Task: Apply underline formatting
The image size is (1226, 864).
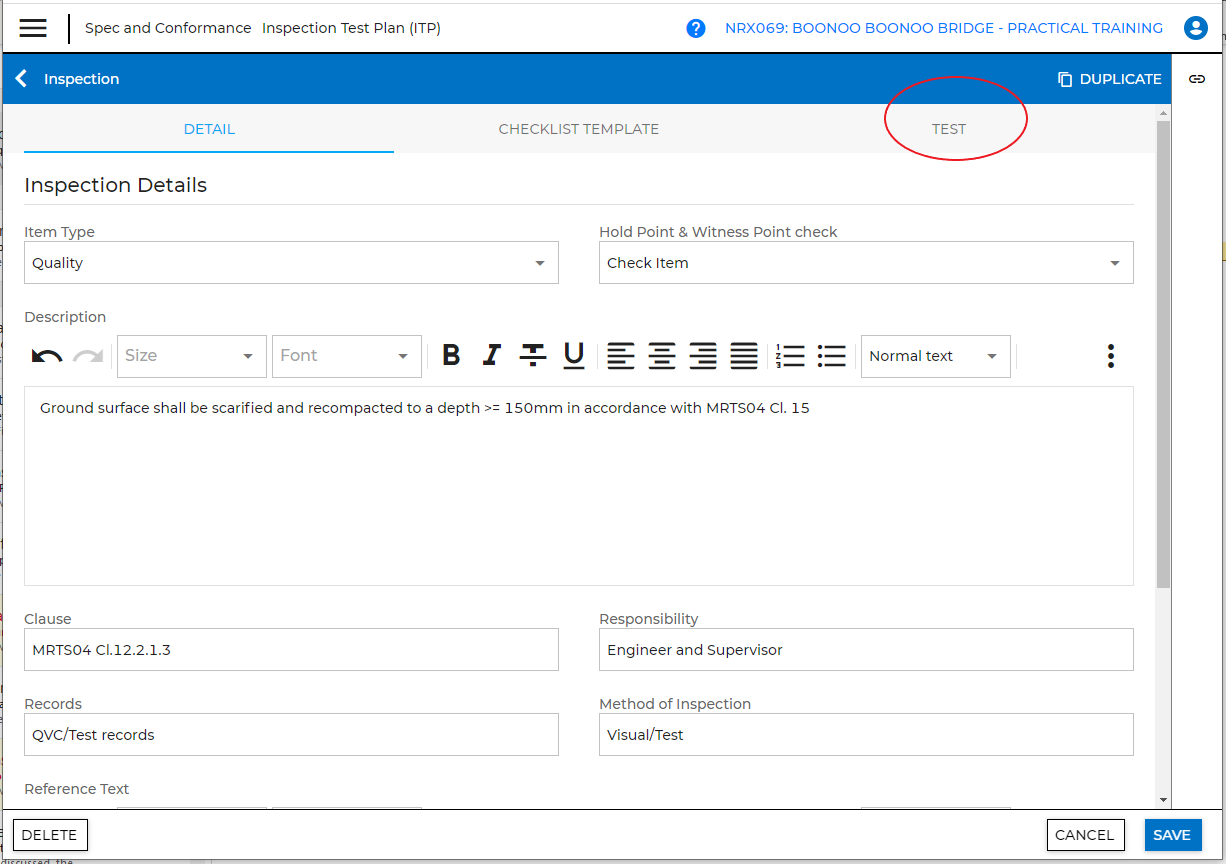Action: coord(573,355)
